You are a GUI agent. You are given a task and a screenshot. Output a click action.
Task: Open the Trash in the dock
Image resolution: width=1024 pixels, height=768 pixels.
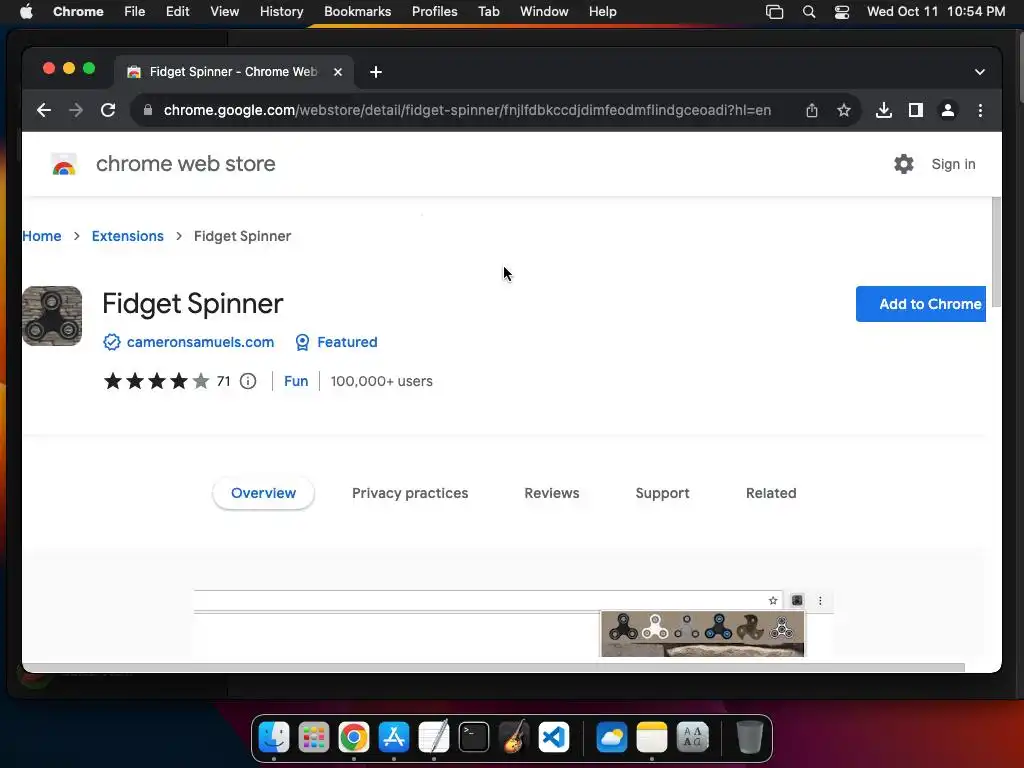750,737
